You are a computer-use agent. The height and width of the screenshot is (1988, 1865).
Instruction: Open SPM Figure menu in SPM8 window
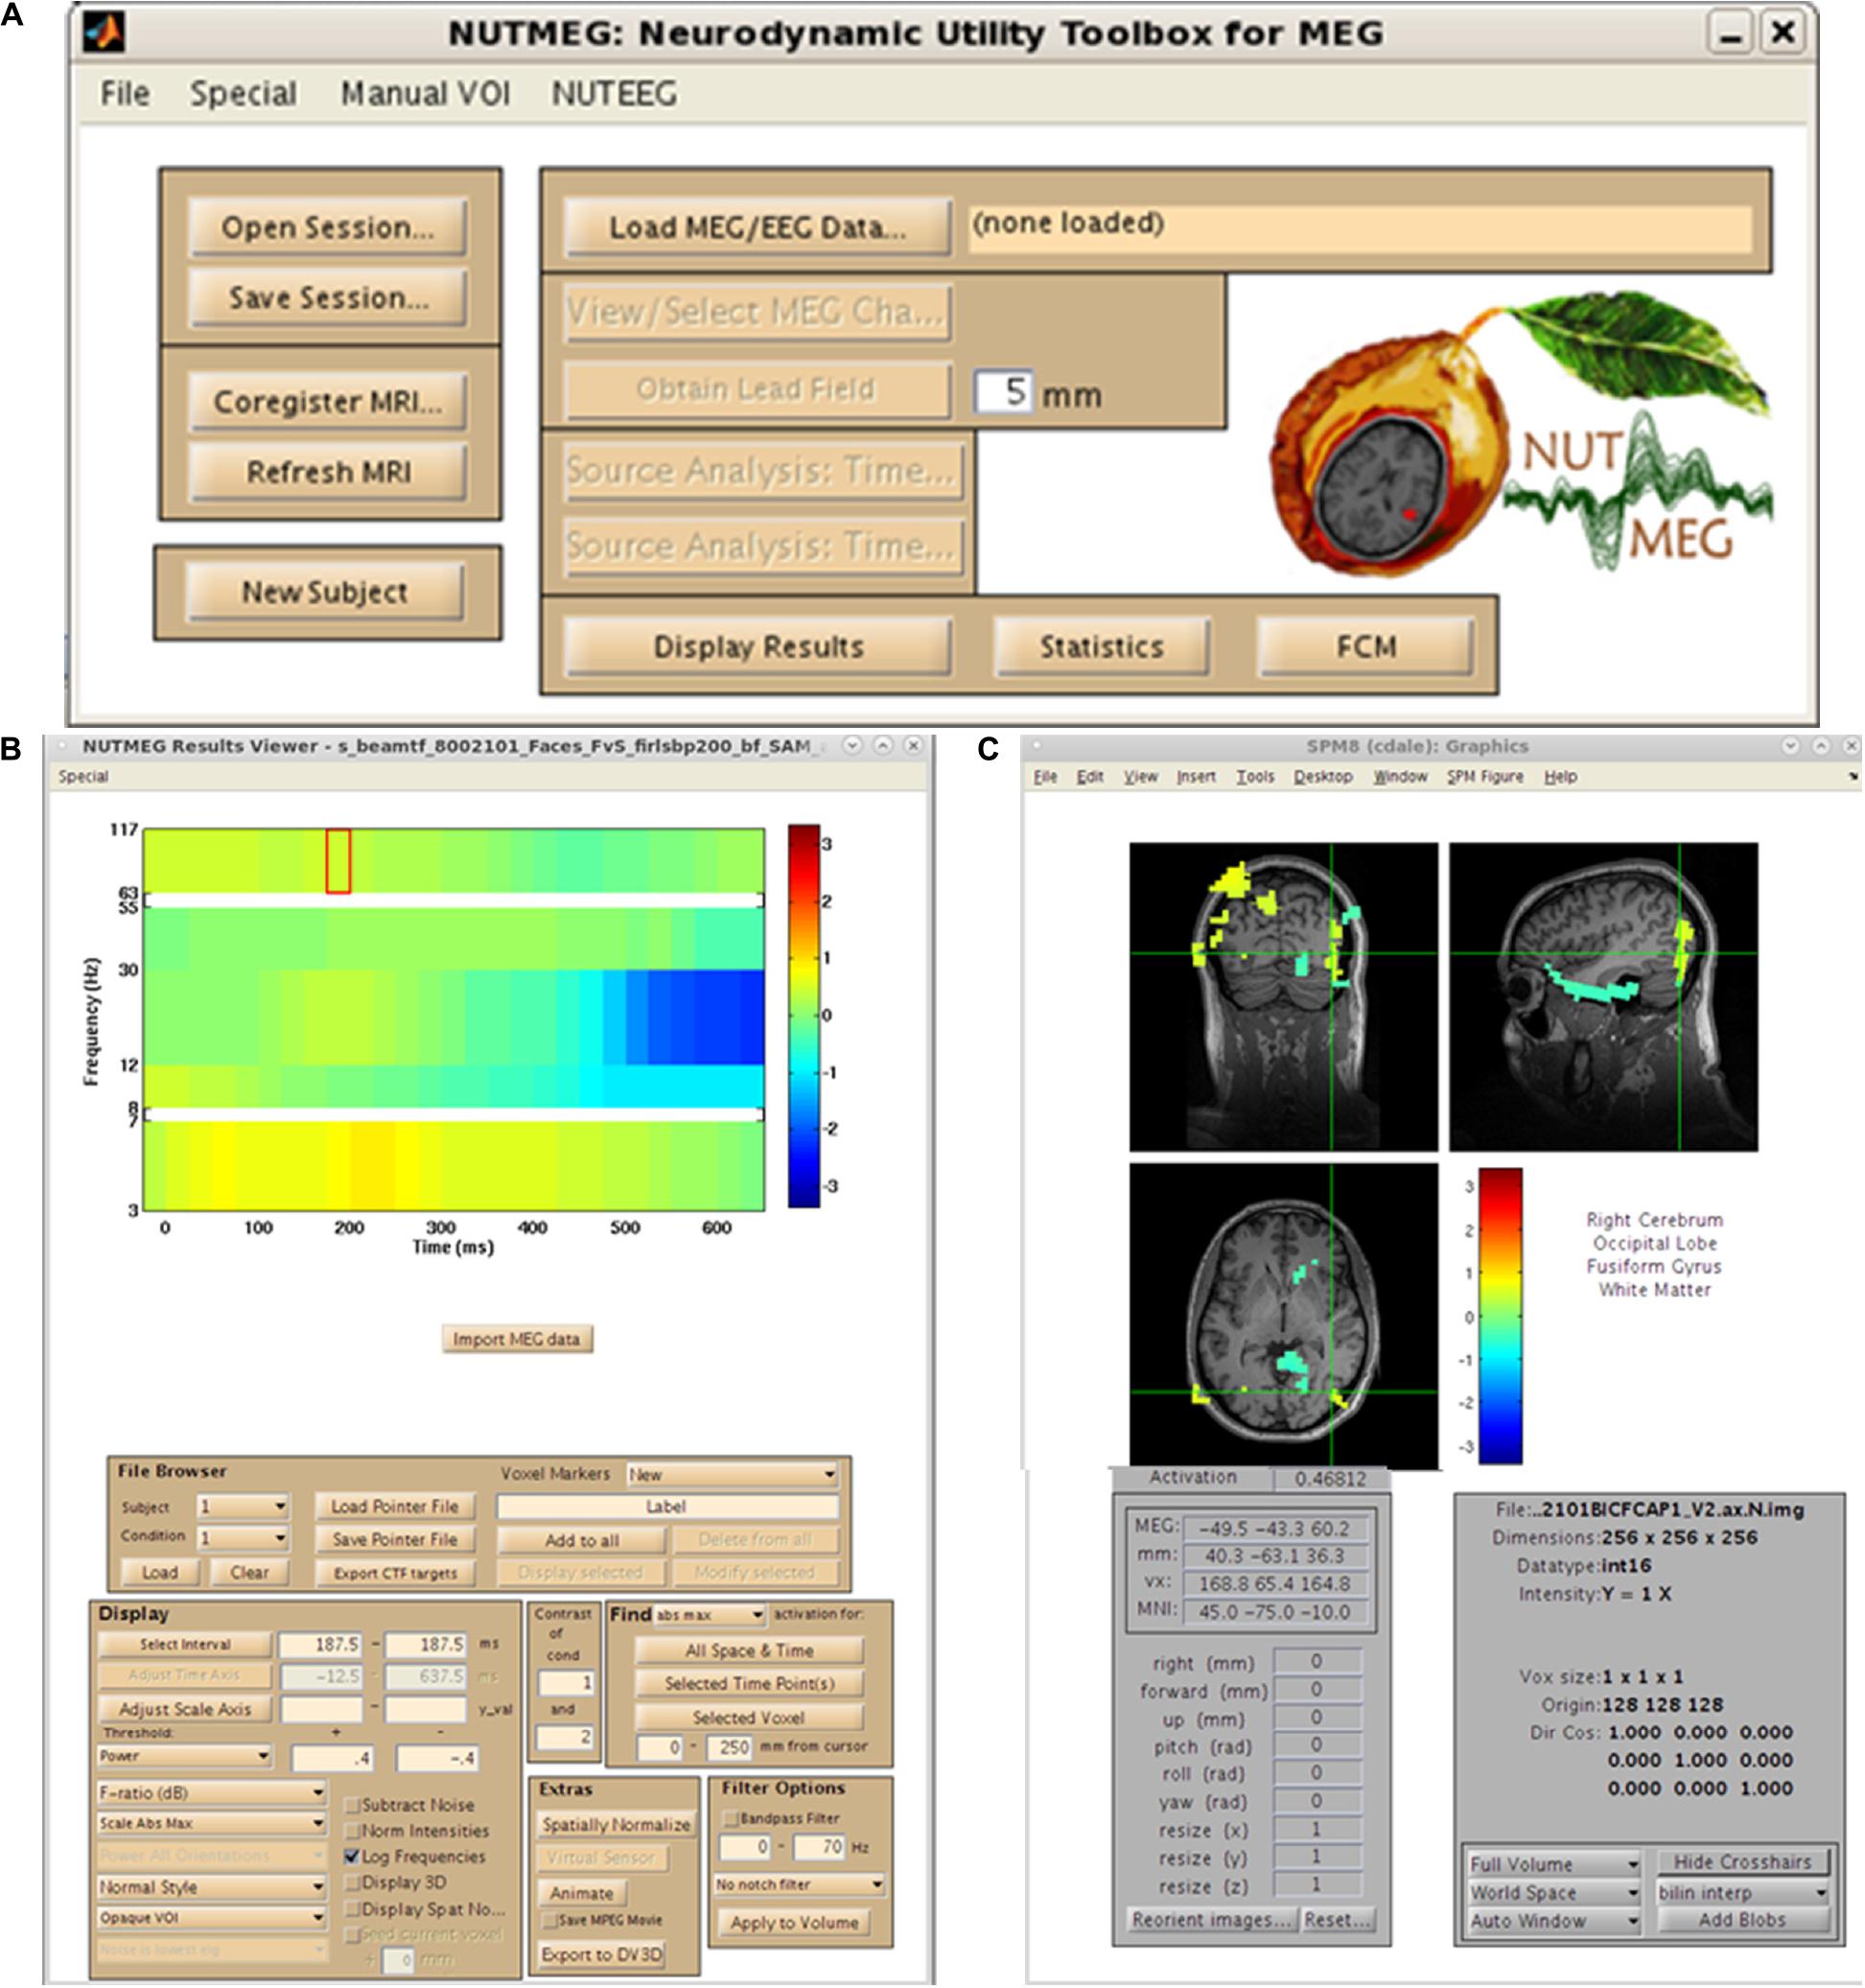[x=1484, y=777]
